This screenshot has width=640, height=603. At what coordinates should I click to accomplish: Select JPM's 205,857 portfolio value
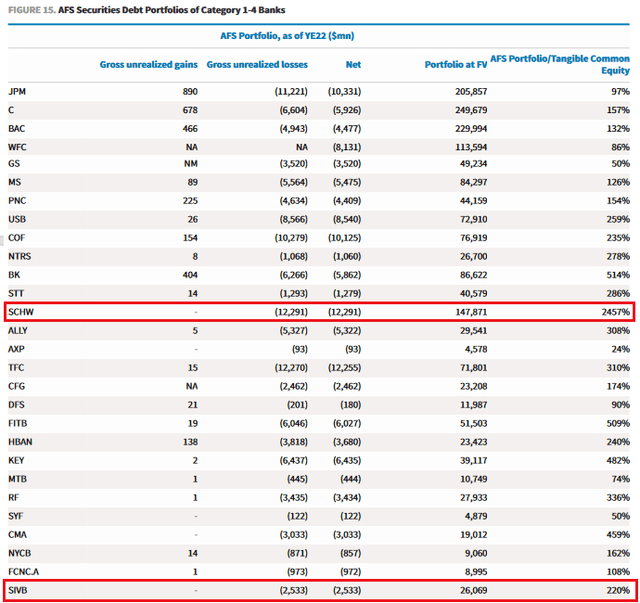point(465,91)
